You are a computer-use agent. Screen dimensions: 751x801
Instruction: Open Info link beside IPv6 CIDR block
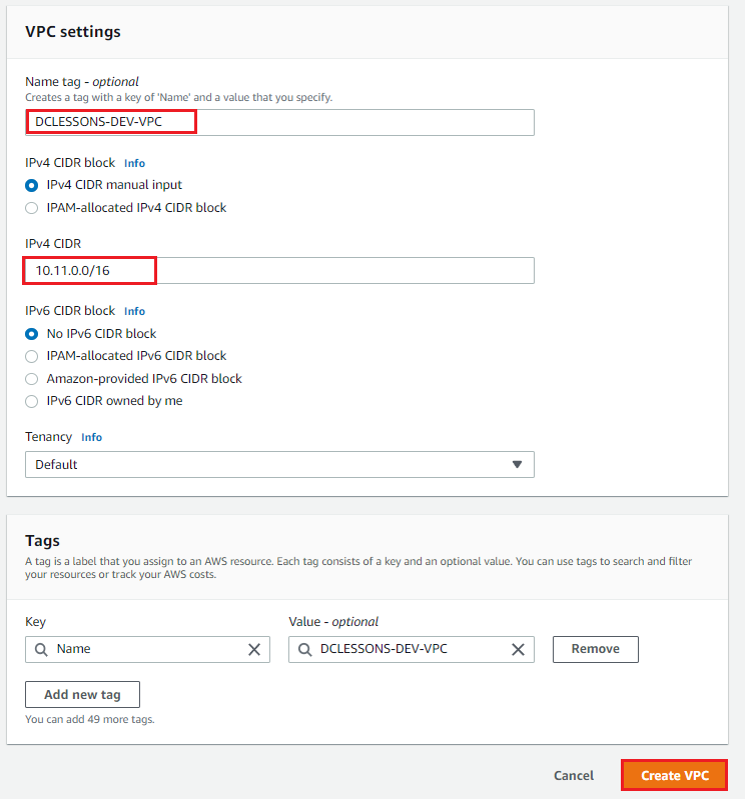135,314
